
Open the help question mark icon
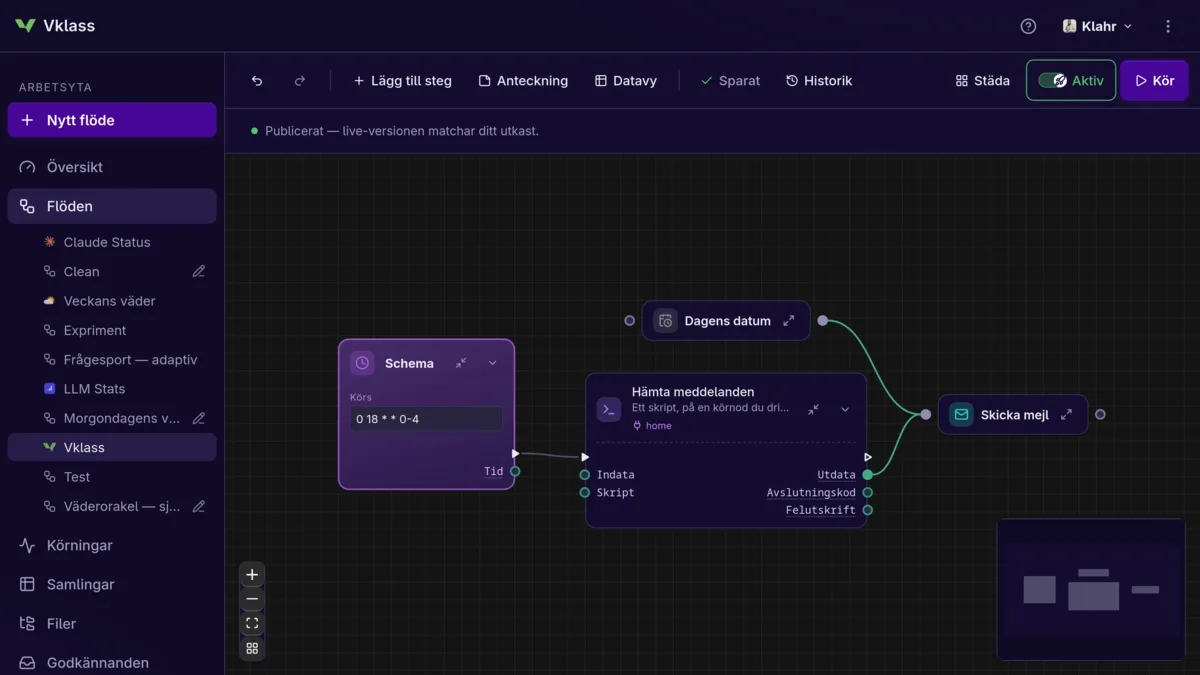[x=1028, y=26]
